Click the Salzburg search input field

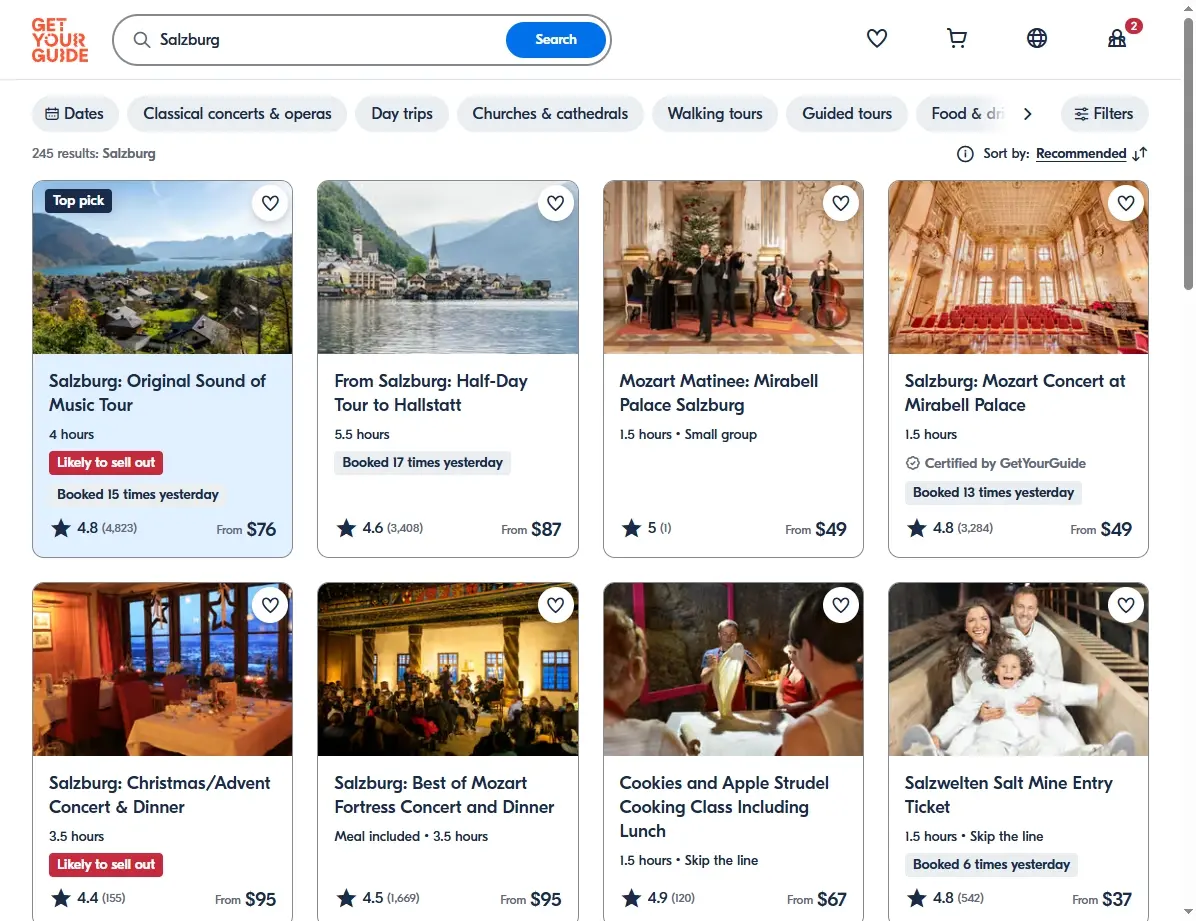328,40
